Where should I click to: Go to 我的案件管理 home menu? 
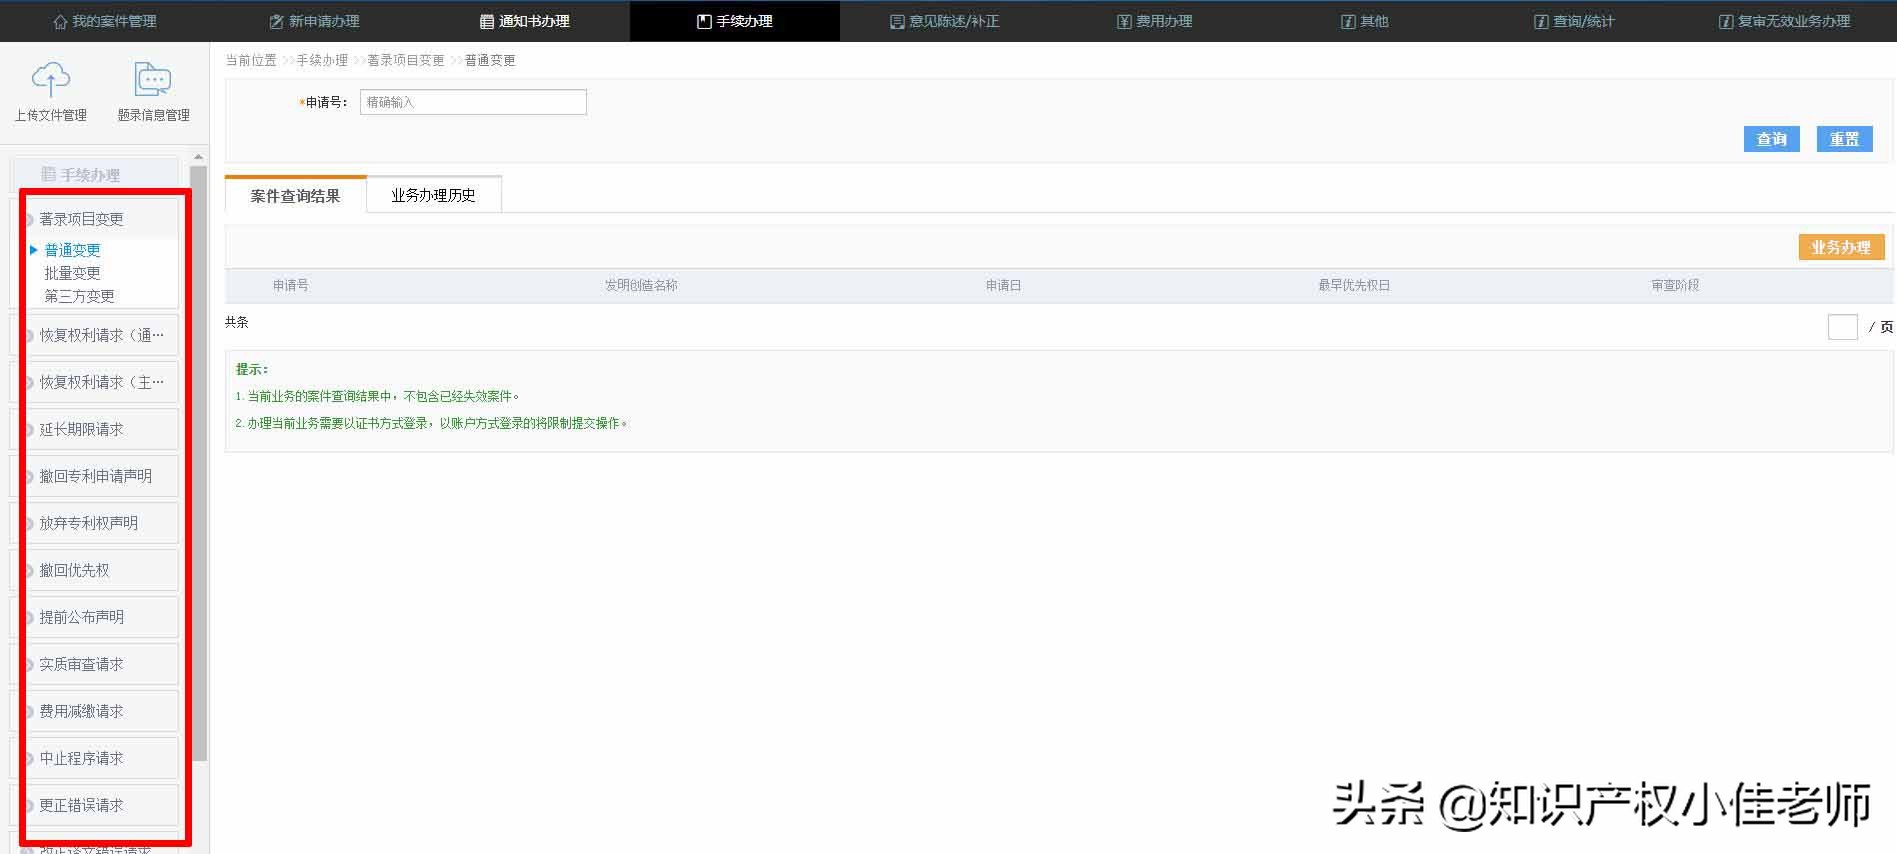(x=105, y=21)
